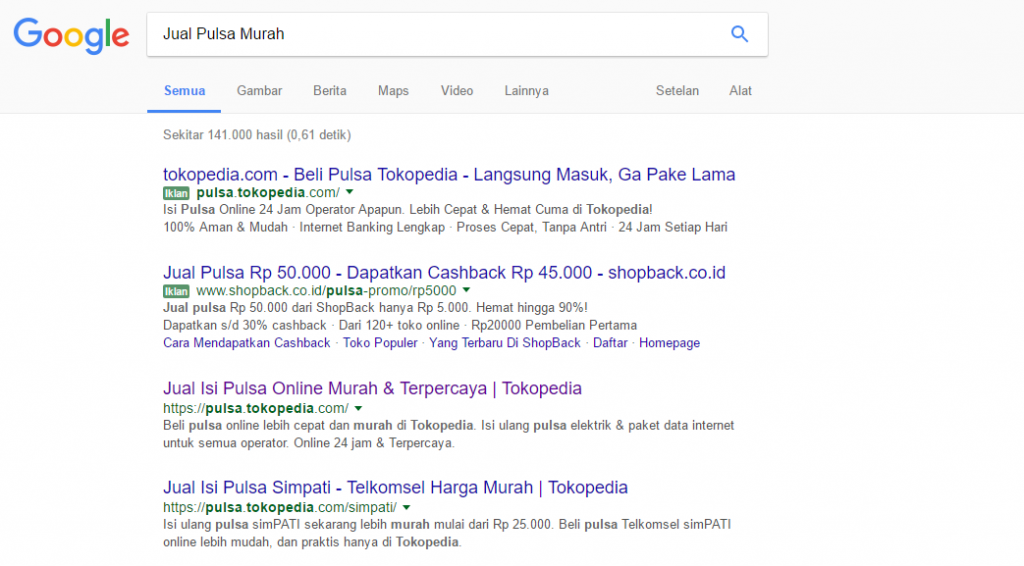Open the 'Toko Populer' sitelink
The height and width of the screenshot is (566, 1024).
tap(380, 343)
